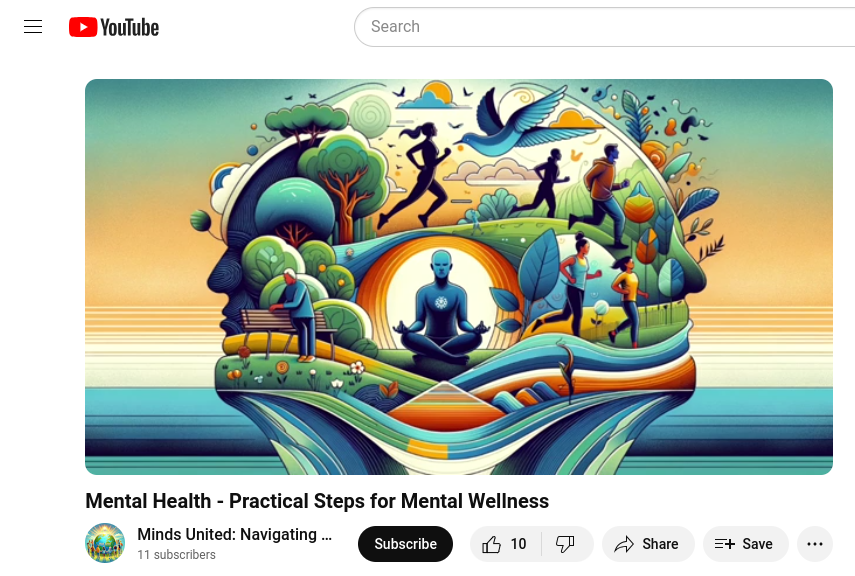Image resolution: width=855 pixels, height=576 pixels.
Task: Dislike the video with thumbs-down icon
Action: (565, 544)
